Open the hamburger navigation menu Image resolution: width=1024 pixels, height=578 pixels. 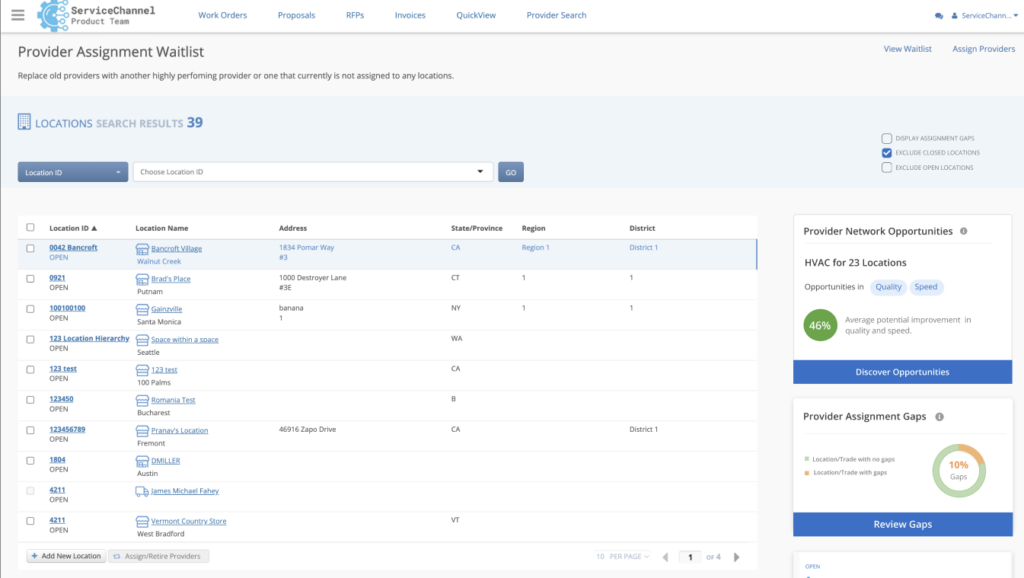[17, 15]
